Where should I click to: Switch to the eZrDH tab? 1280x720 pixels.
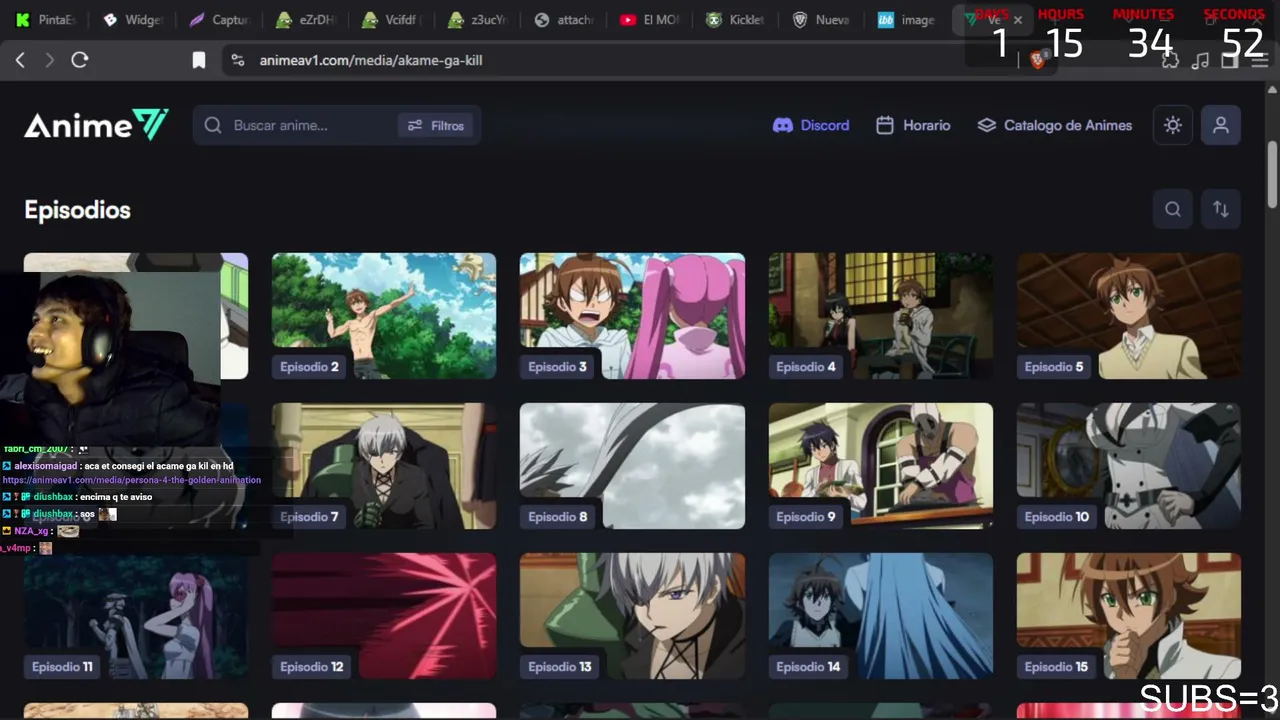click(307, 19)
